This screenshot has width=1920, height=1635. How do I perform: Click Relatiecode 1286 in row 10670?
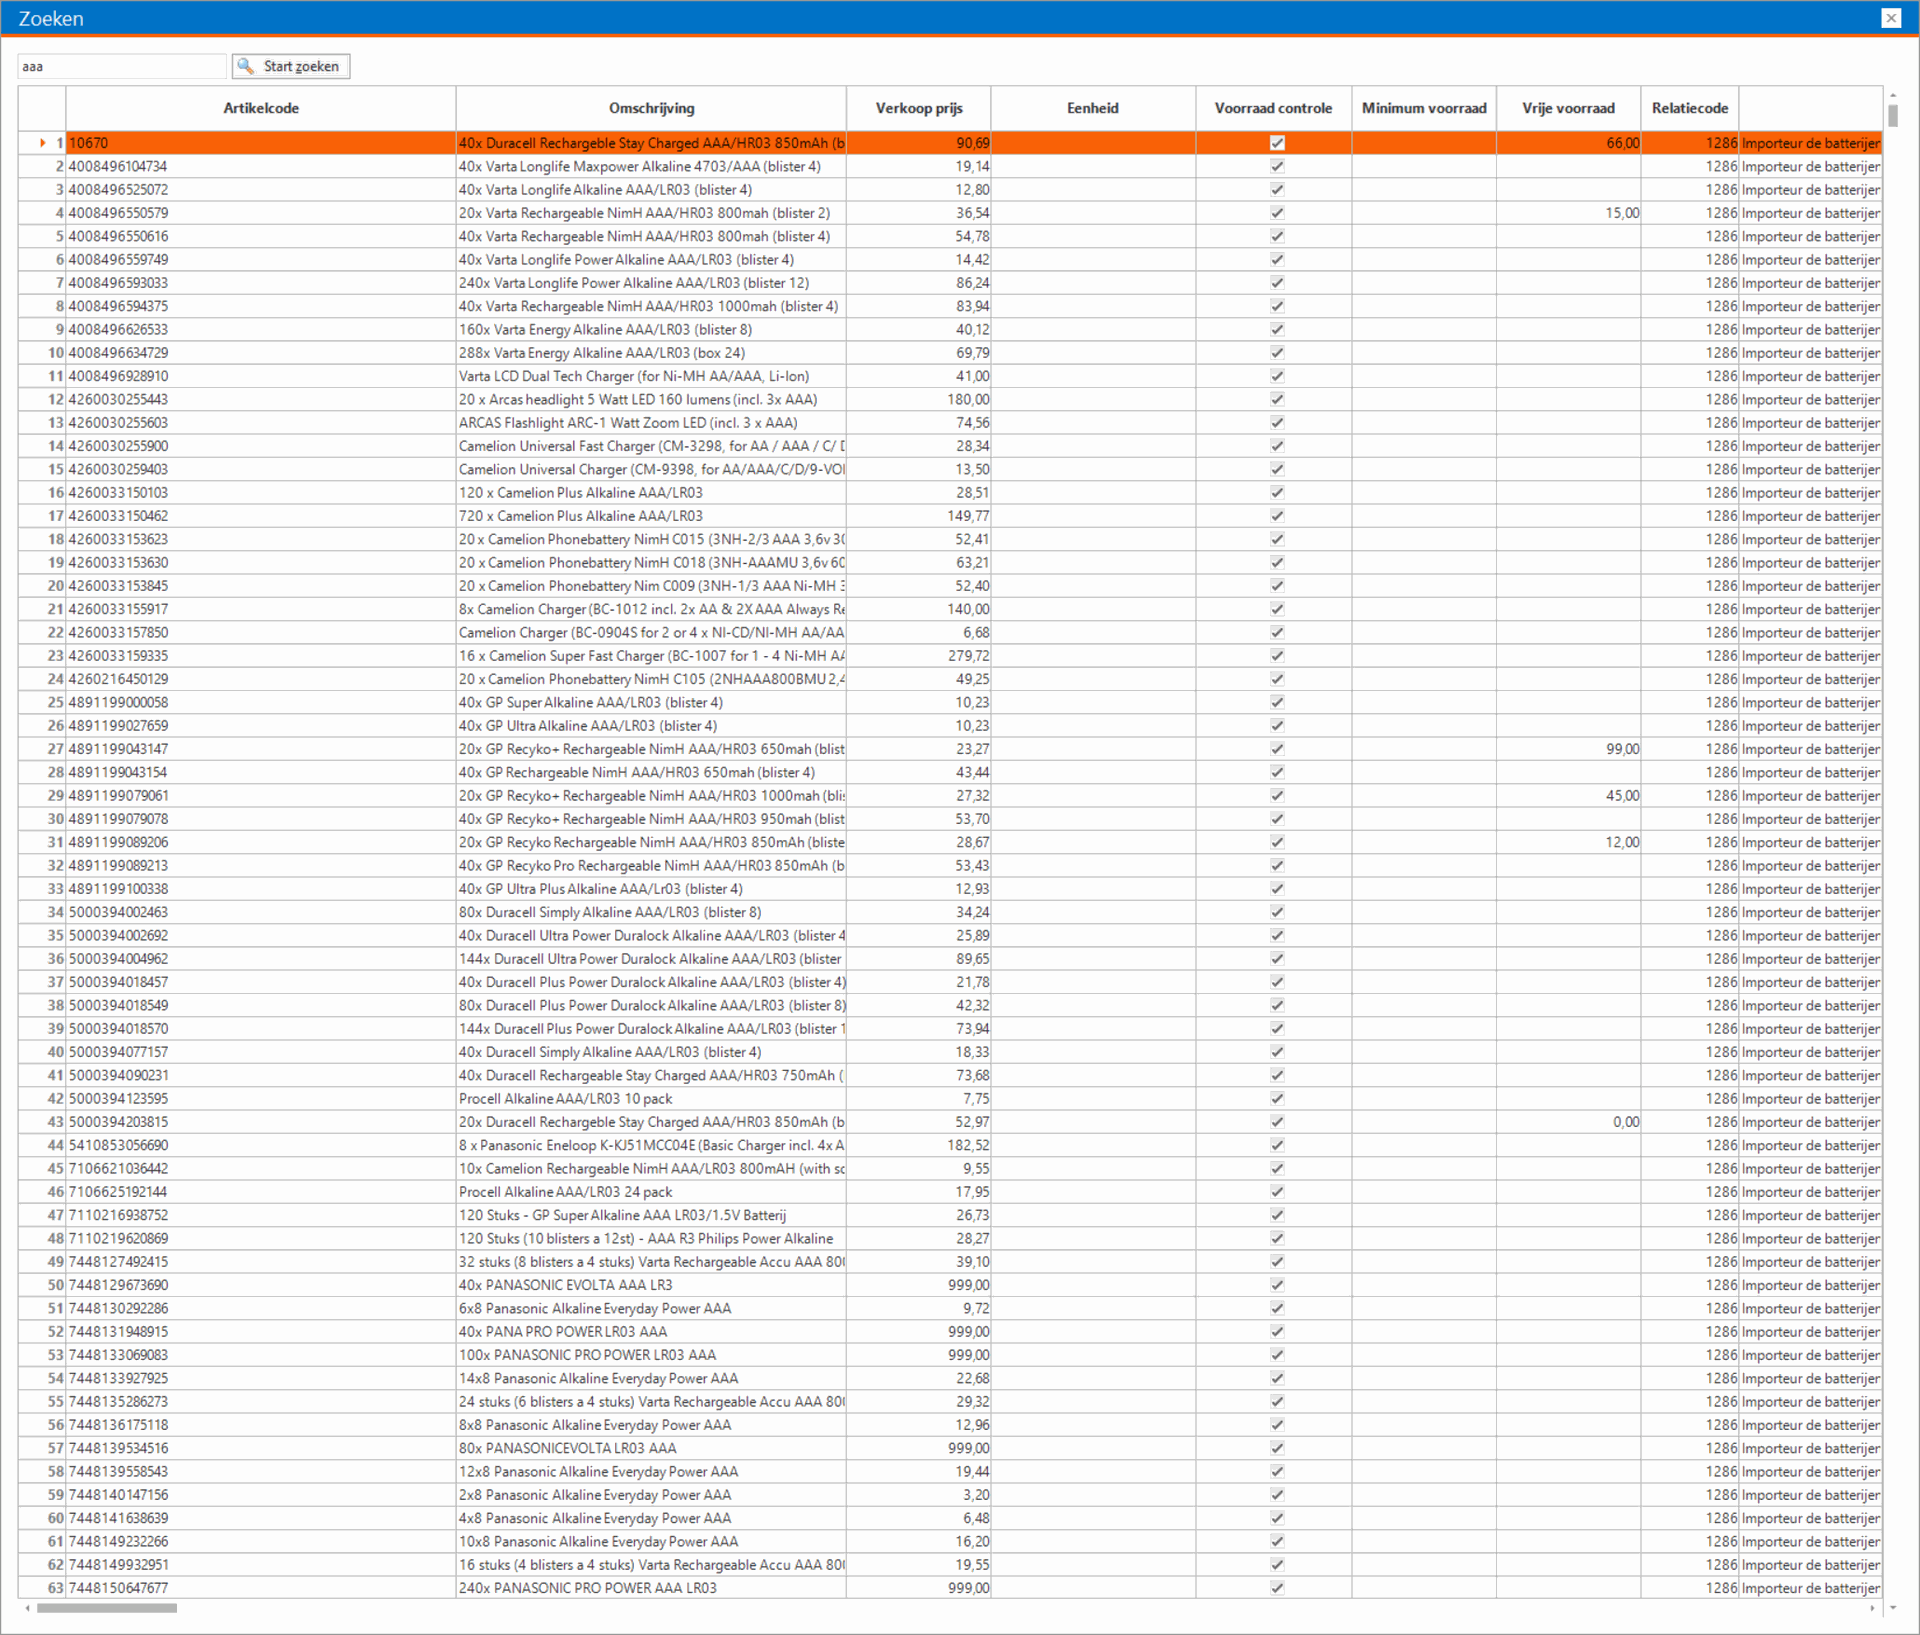tap(1721, 143)
